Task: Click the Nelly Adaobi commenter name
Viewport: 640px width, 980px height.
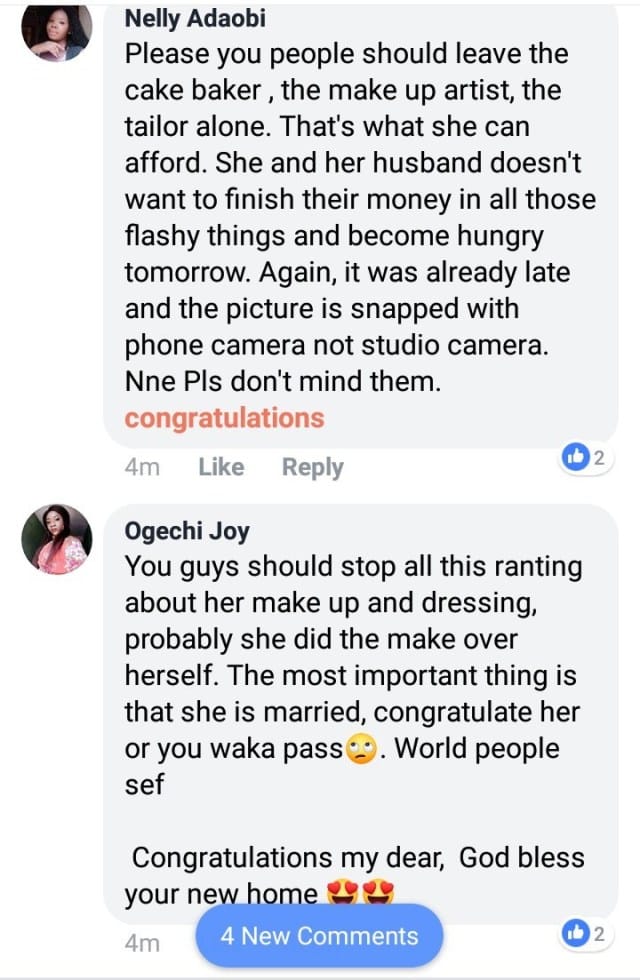Action: [196, 17]
